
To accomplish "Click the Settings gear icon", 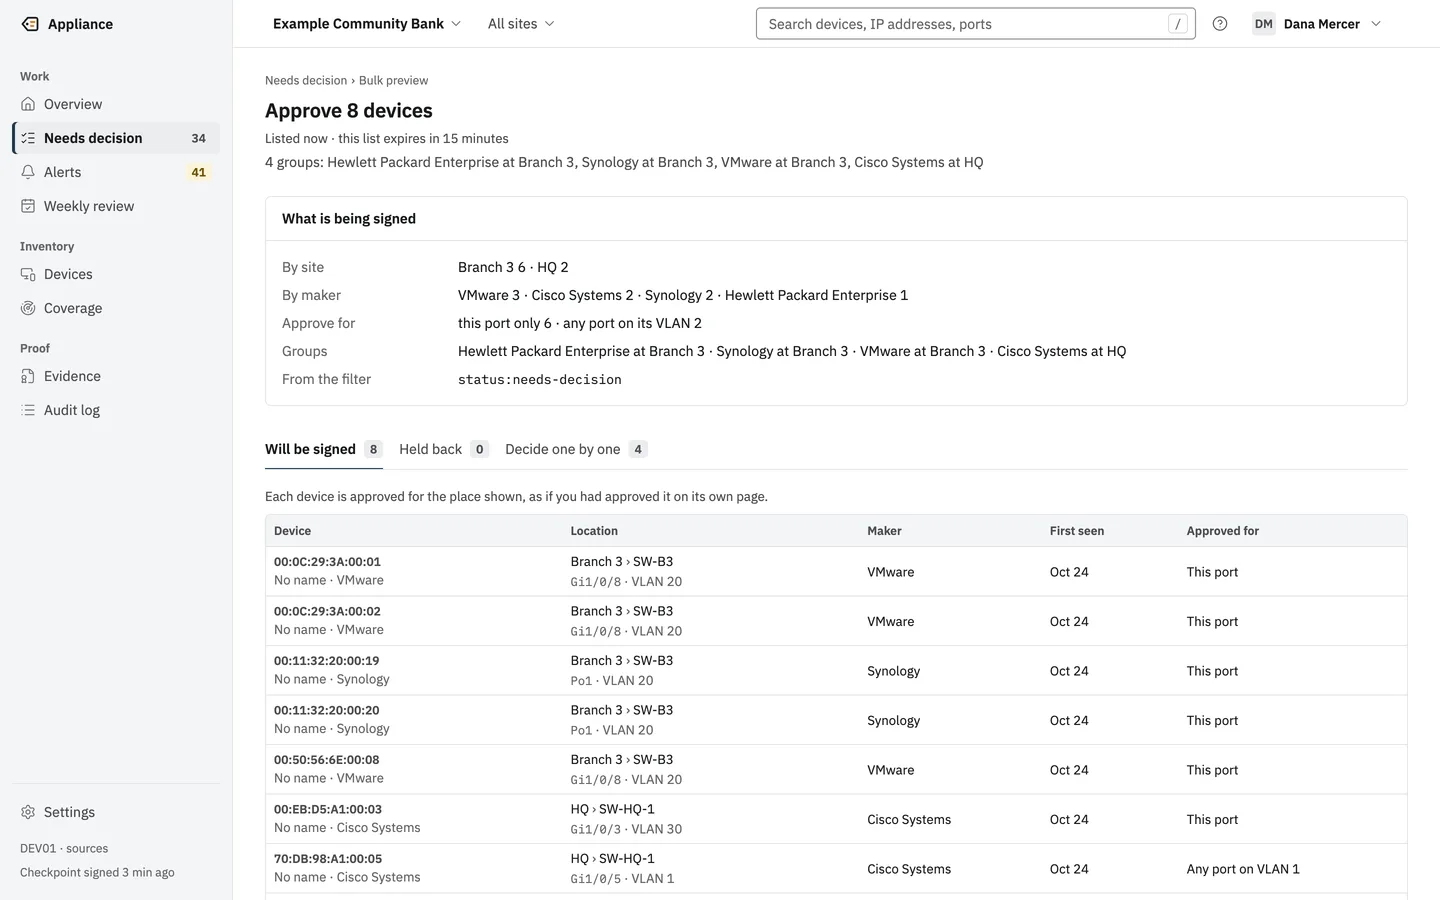I will [28, 812].
